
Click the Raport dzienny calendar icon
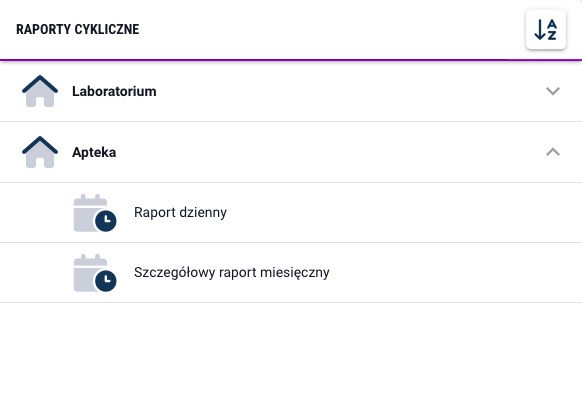[x=95, y=213]
